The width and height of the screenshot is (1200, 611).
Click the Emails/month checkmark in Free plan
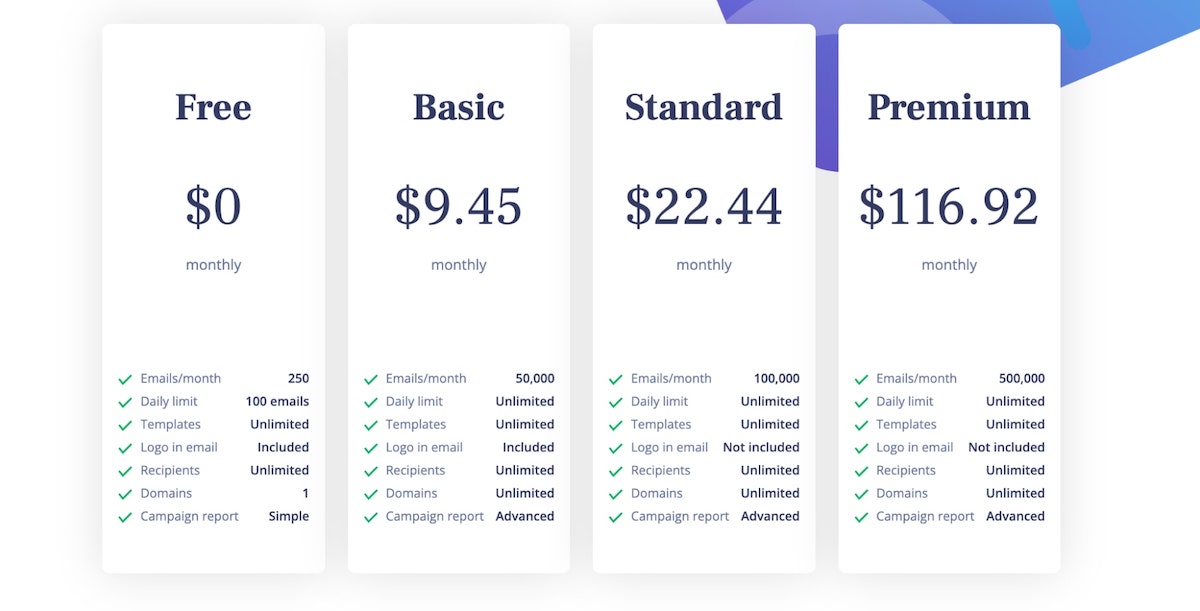pyautogui.click(x=125, y=380)
